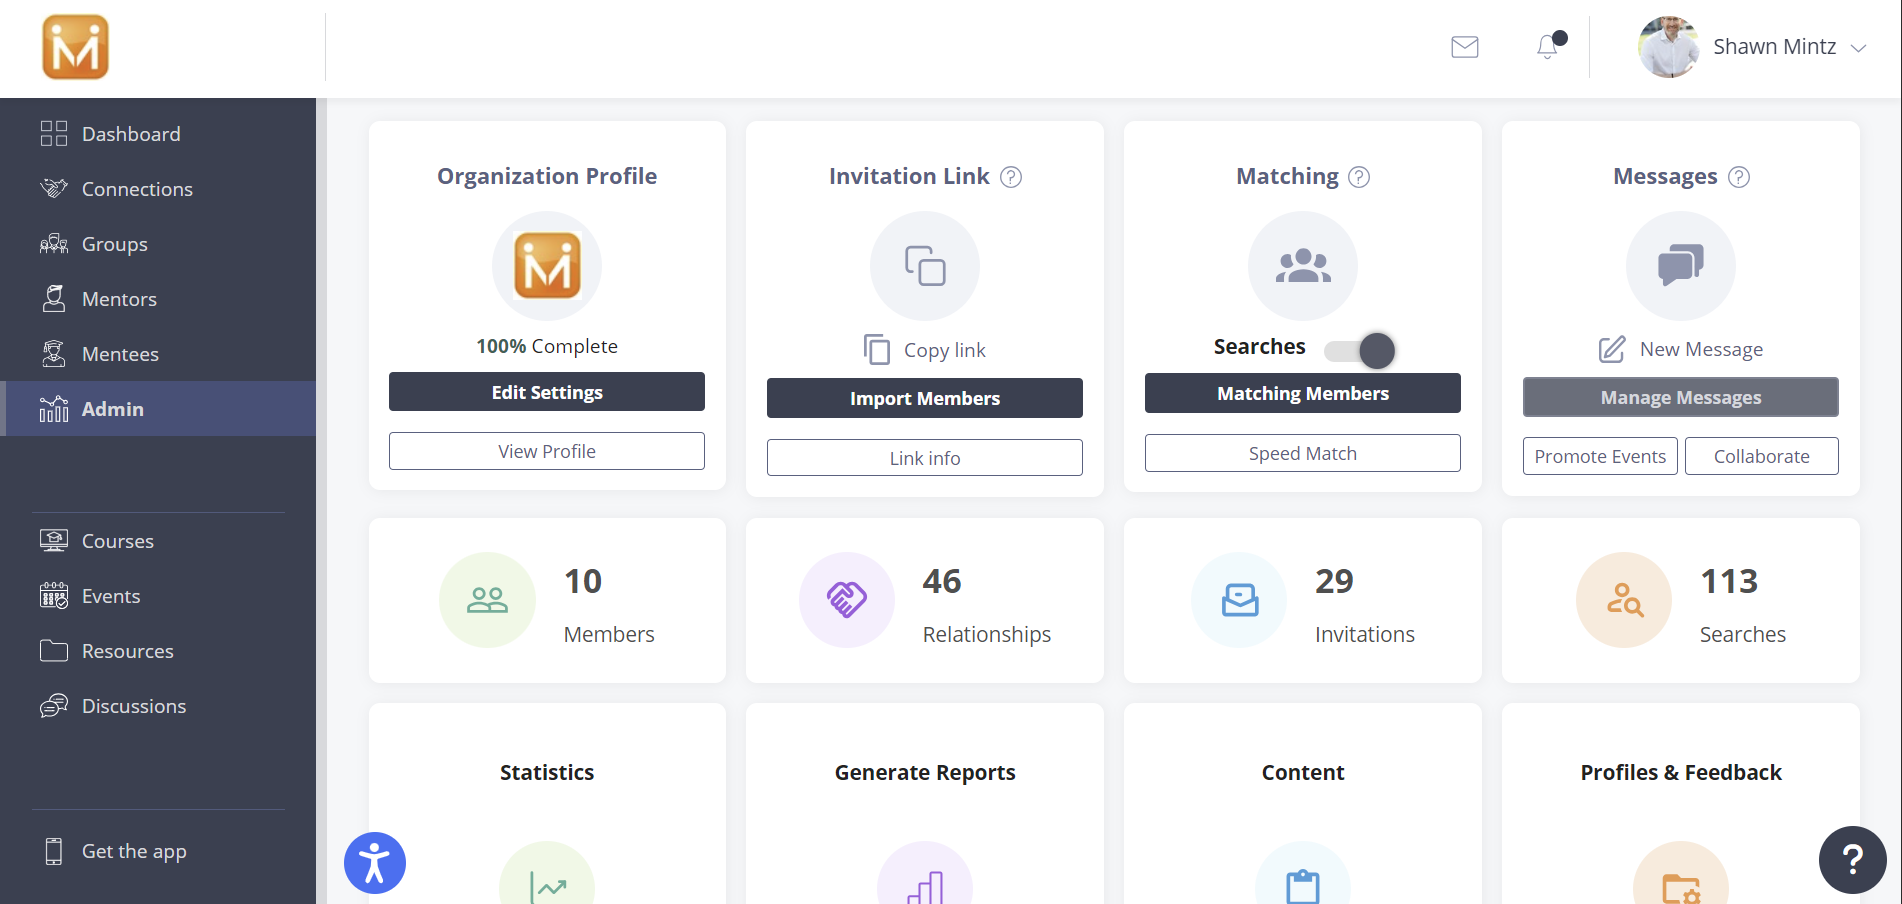The height and width of the screenshot is (904, 1902).
Task: Click the Dashboard grid icon
Action: [x=54, y=134]
